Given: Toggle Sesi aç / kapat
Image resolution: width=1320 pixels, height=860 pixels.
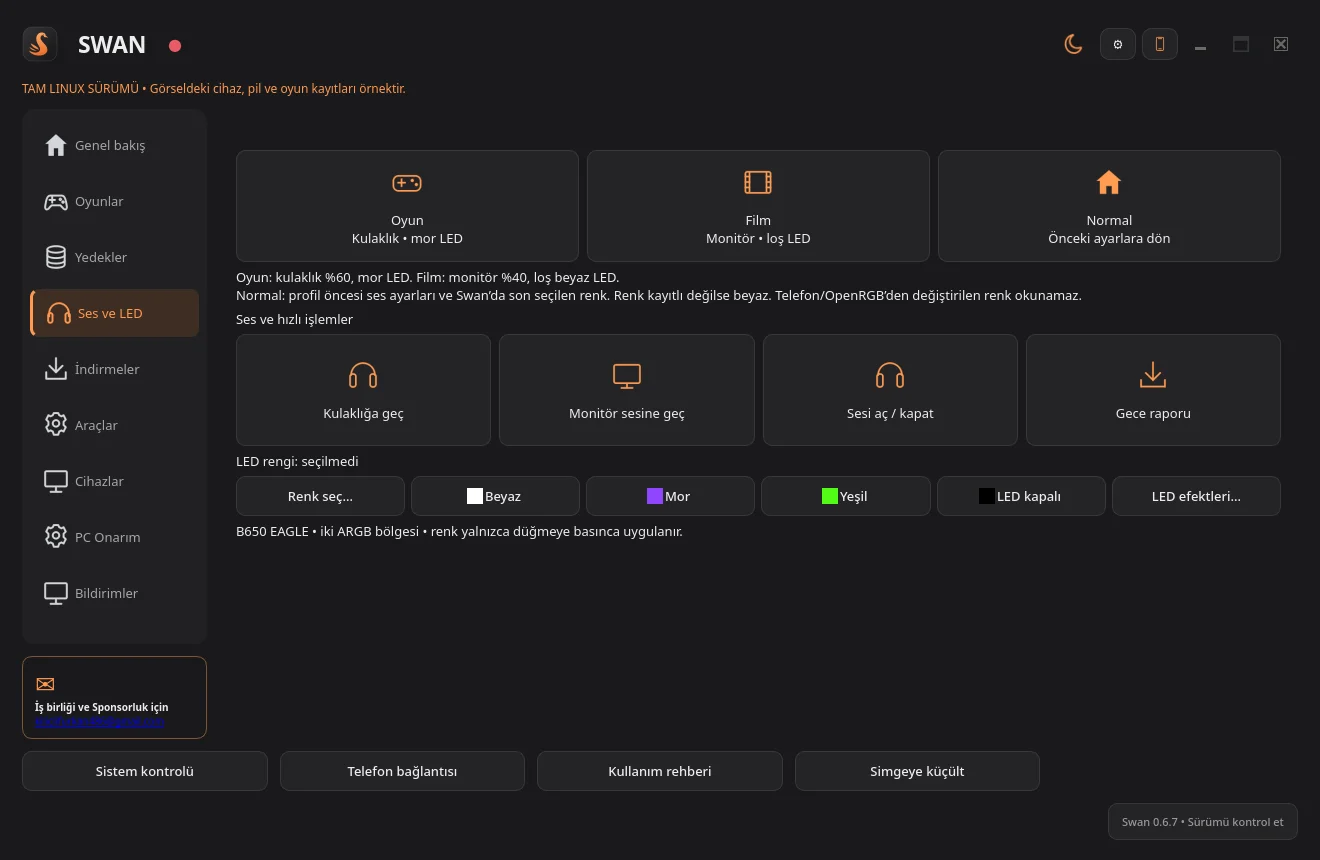Looking at the screenshot, I should [890, 390].
